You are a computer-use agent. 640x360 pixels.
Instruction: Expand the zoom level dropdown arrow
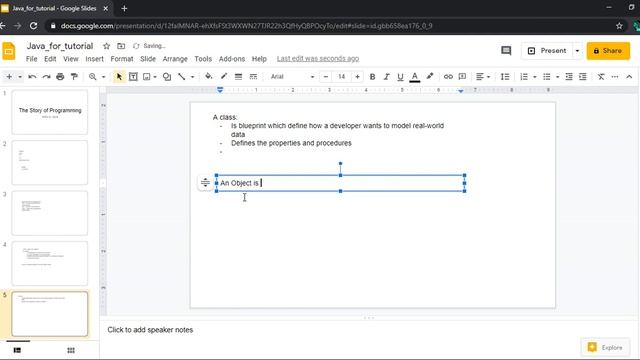click(103, 77)
